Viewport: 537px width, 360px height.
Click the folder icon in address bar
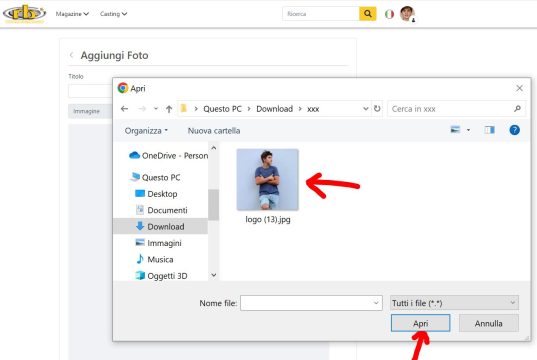coord(184,108)
